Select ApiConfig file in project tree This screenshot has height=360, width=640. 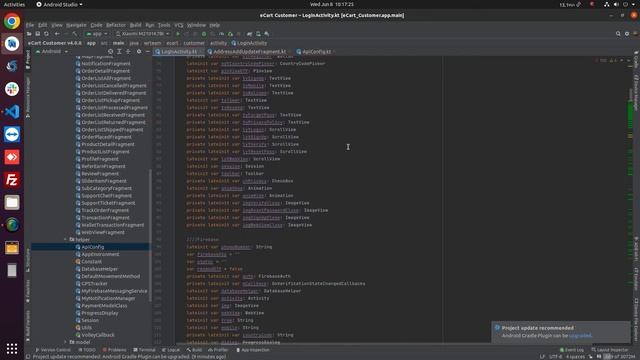pos(93,247)
